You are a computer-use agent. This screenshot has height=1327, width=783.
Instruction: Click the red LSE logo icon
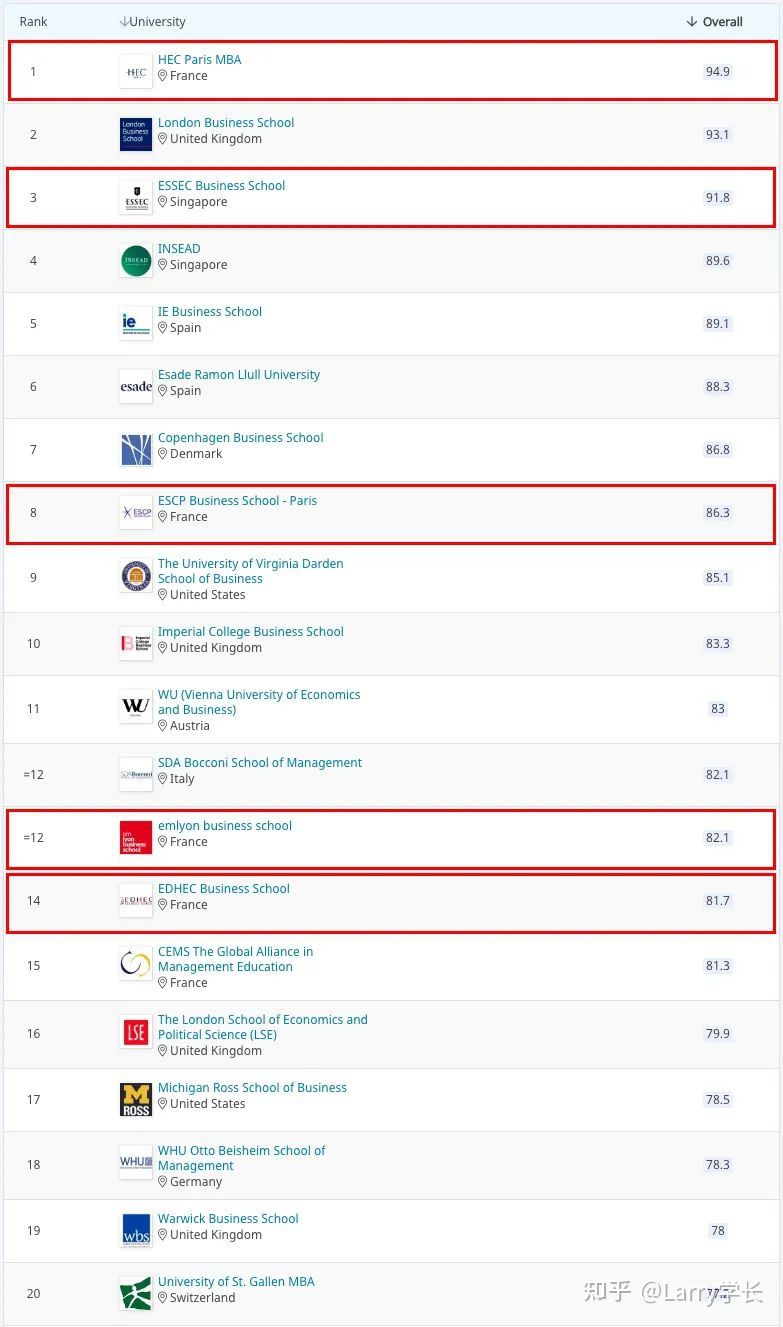(x=136, y=1033)
